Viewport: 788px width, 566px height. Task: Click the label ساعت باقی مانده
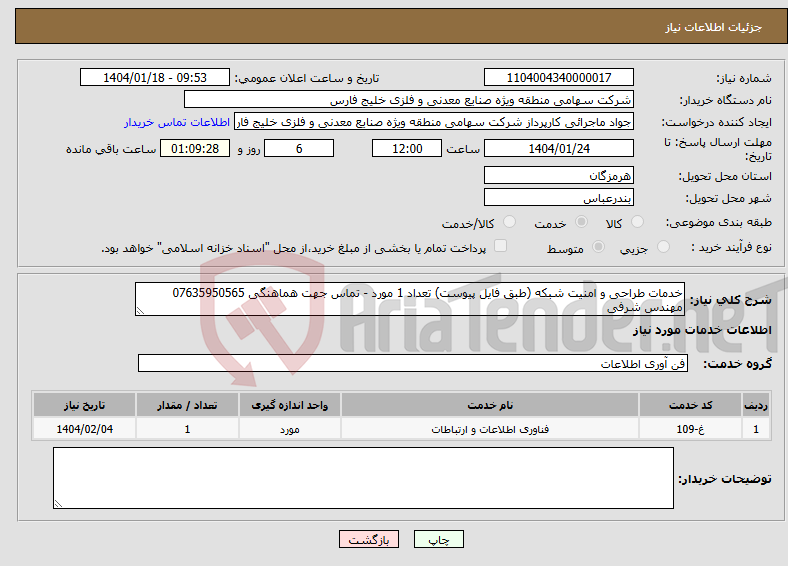(111, 149)
